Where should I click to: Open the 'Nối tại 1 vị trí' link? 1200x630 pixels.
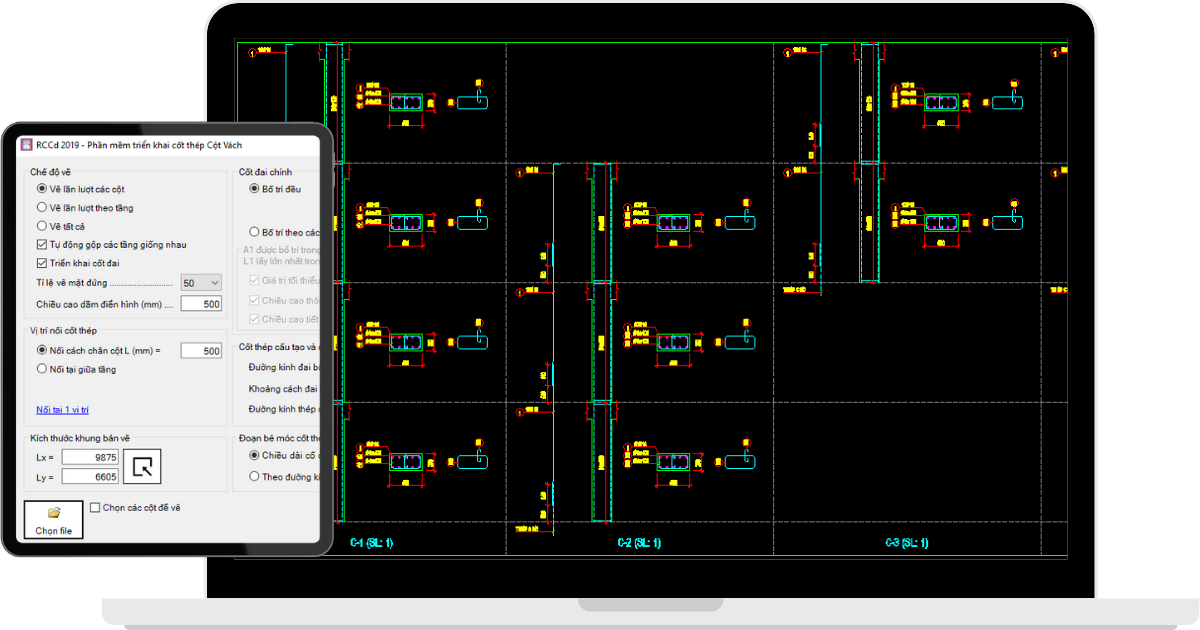(62, 410)
